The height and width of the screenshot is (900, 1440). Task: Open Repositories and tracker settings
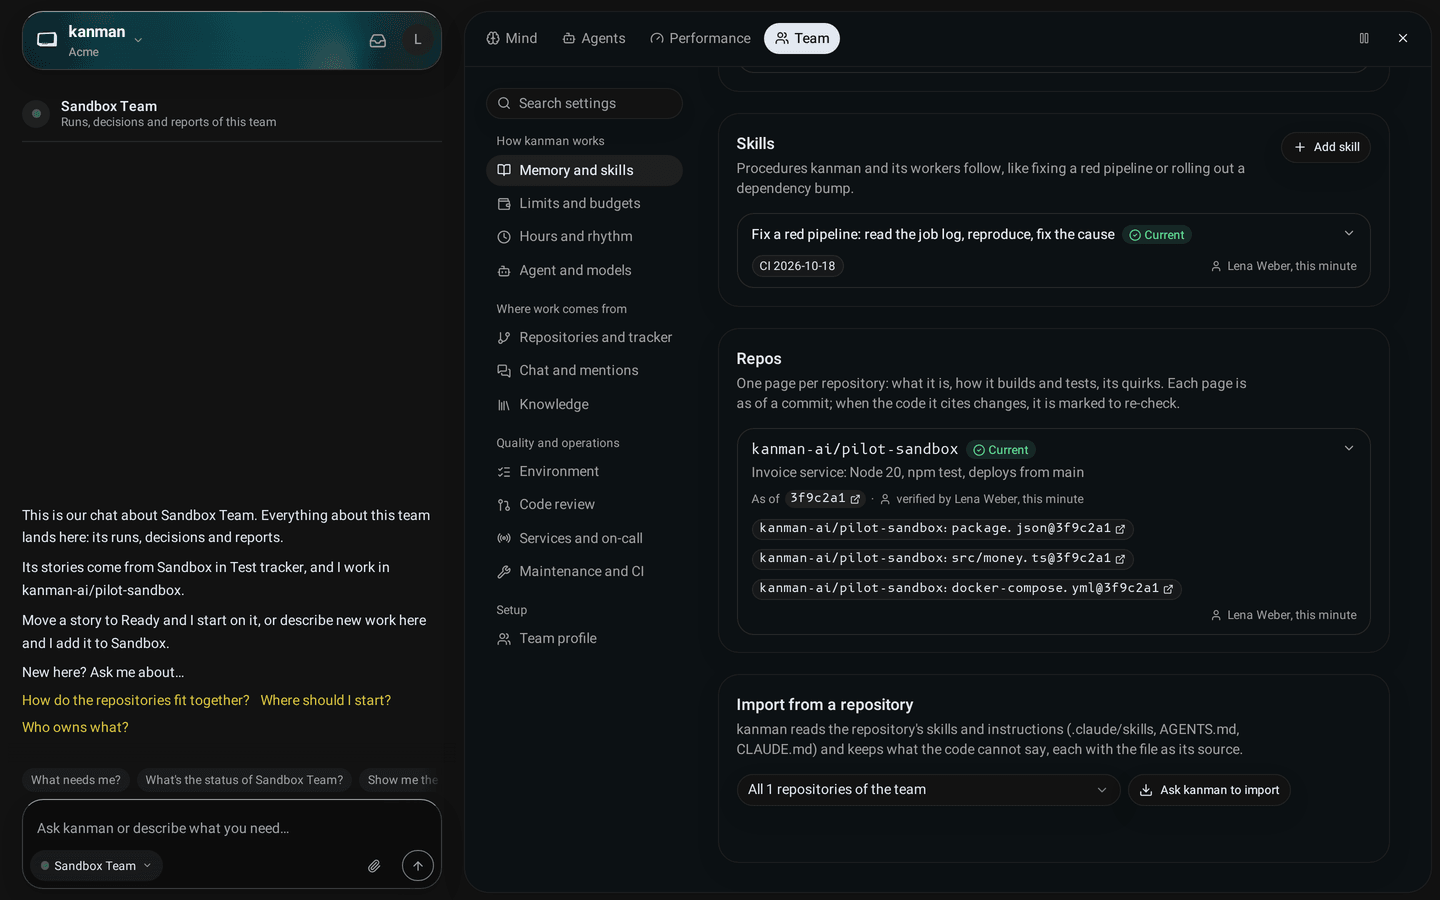[584, 337]
